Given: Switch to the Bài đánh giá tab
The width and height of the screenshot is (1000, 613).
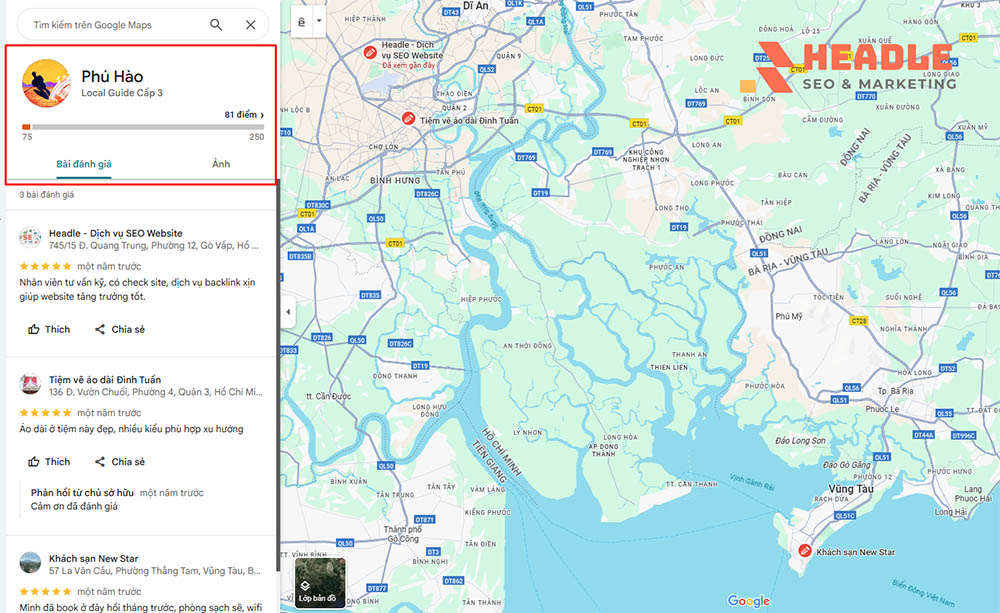Looking at the screenshot, I should pyautogui.click(x=84, y=164).
